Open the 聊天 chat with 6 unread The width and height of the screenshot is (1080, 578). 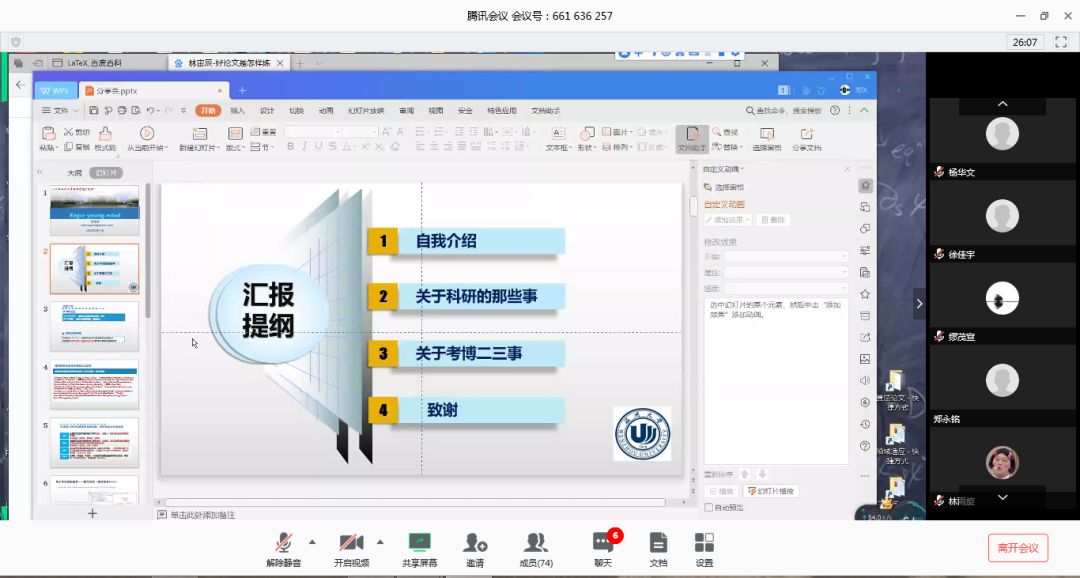(x=603, y=543)
